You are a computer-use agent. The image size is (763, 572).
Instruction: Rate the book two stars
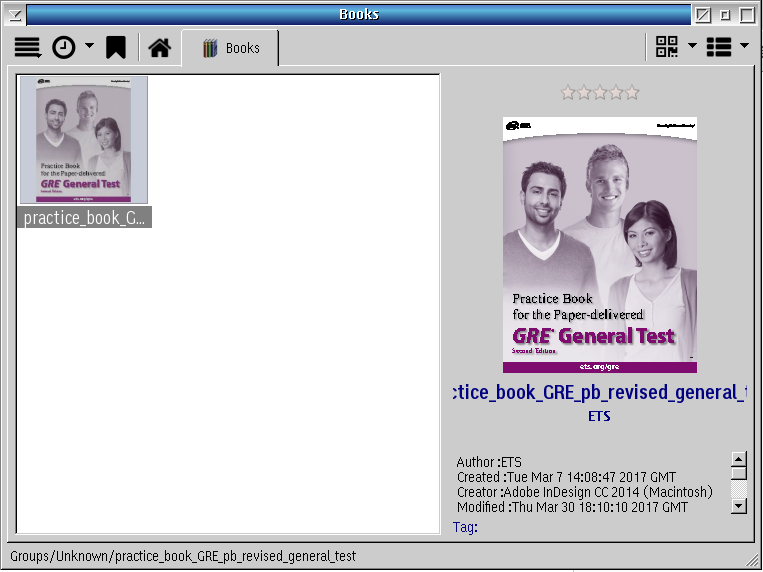[584, 92]
